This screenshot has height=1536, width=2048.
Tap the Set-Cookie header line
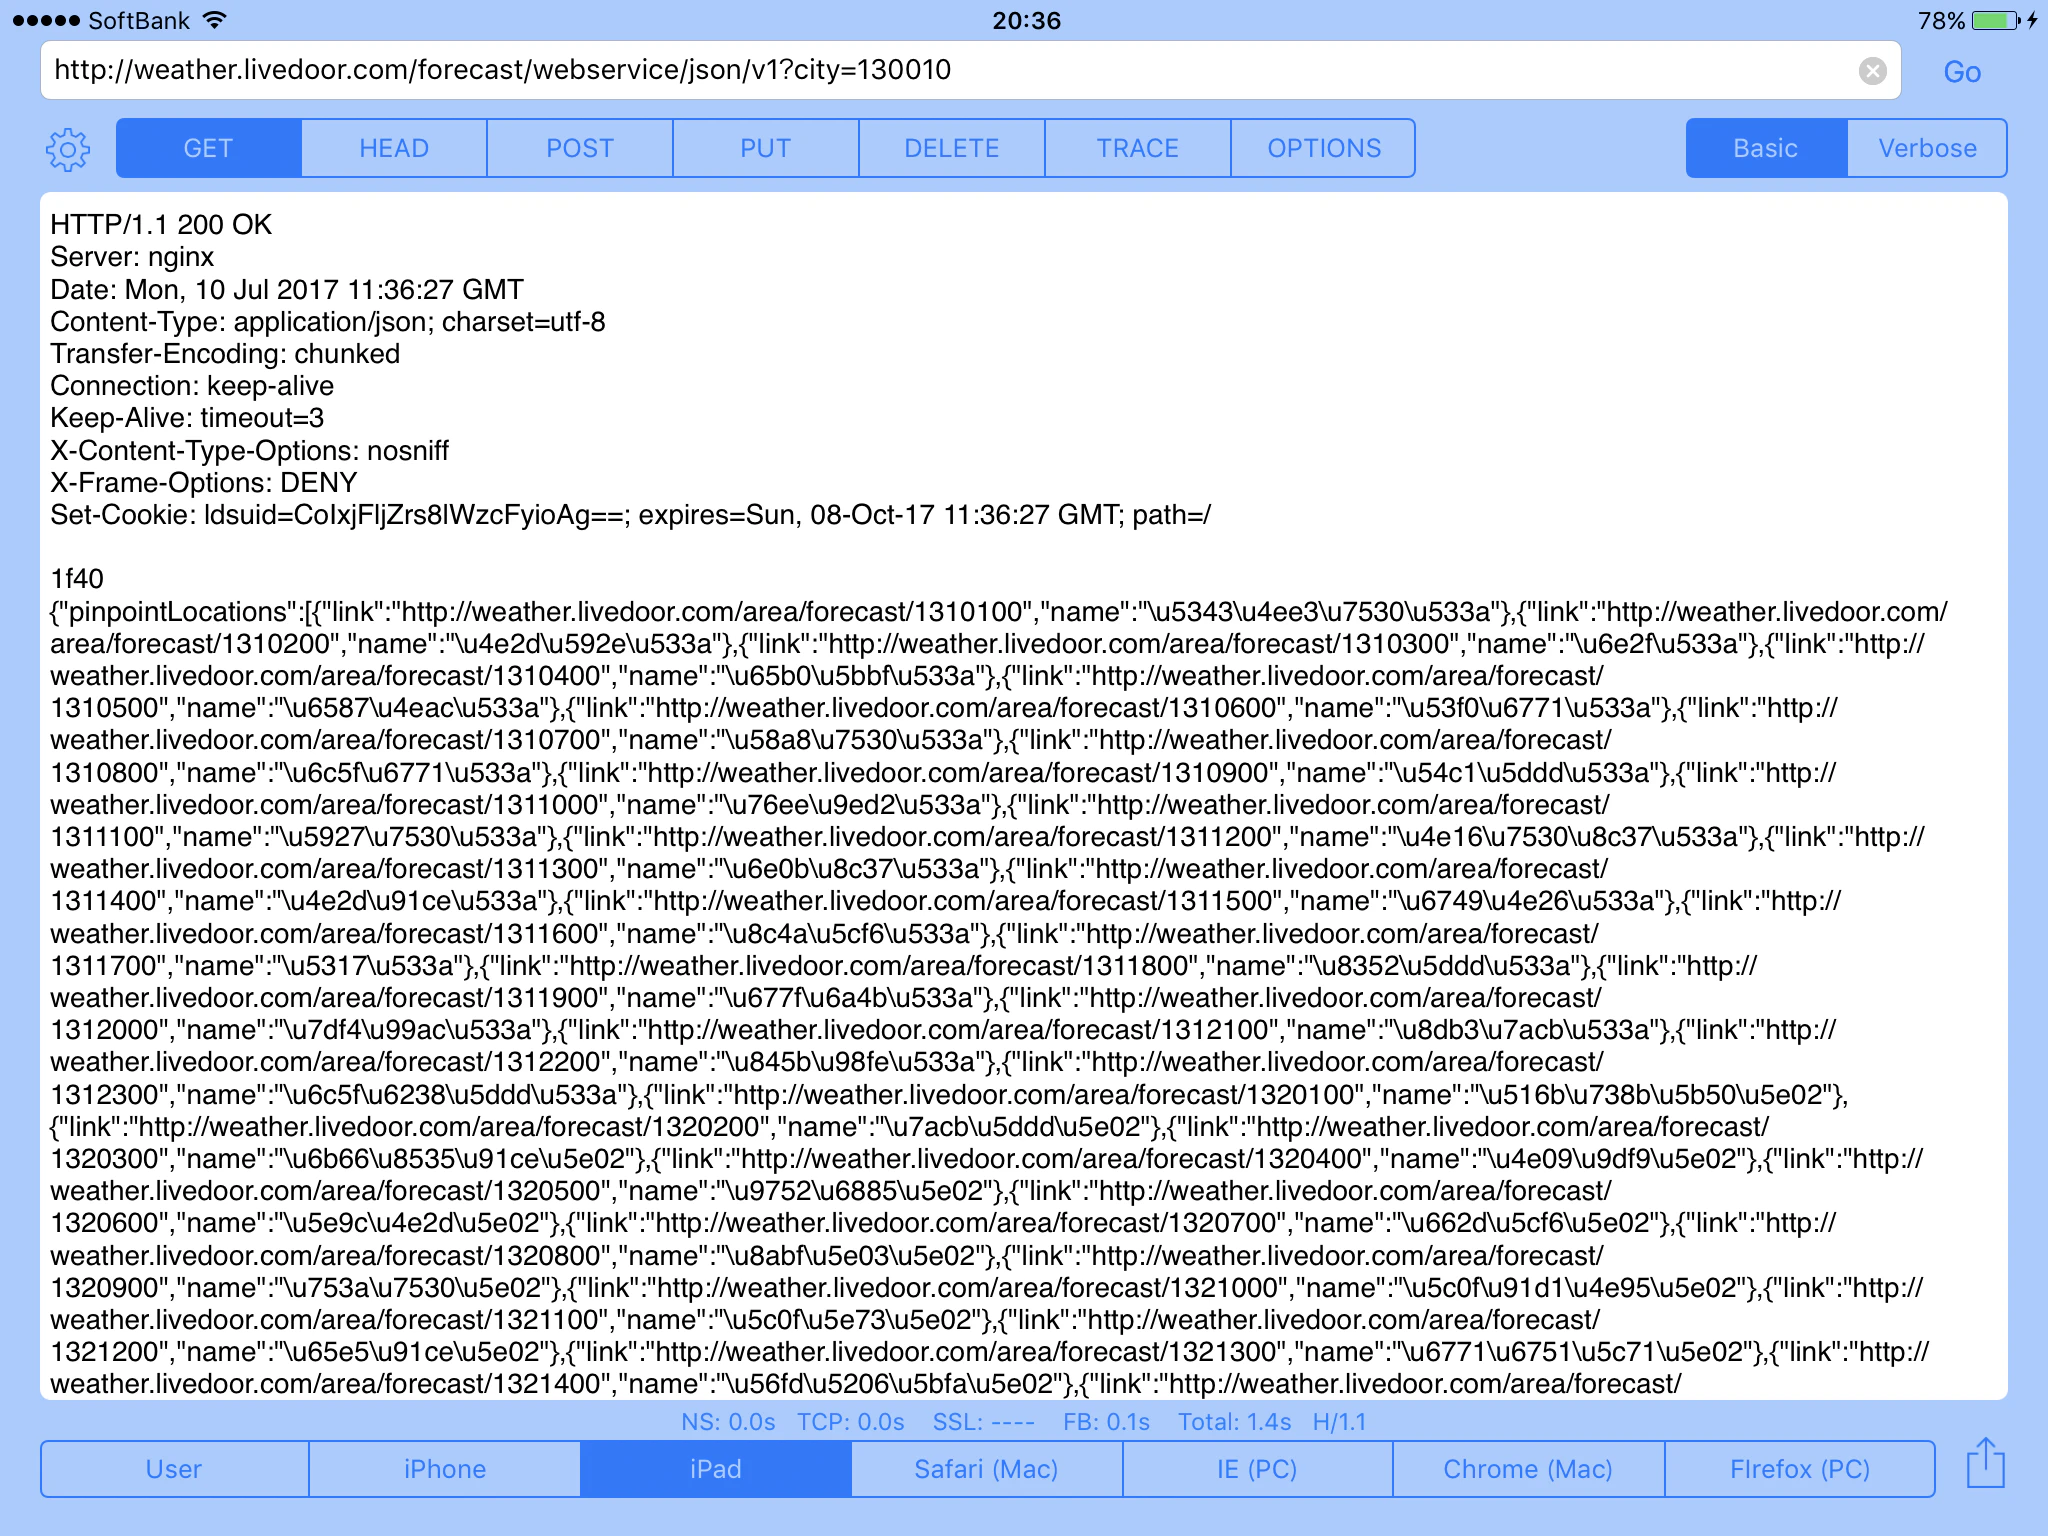point(630,515)
